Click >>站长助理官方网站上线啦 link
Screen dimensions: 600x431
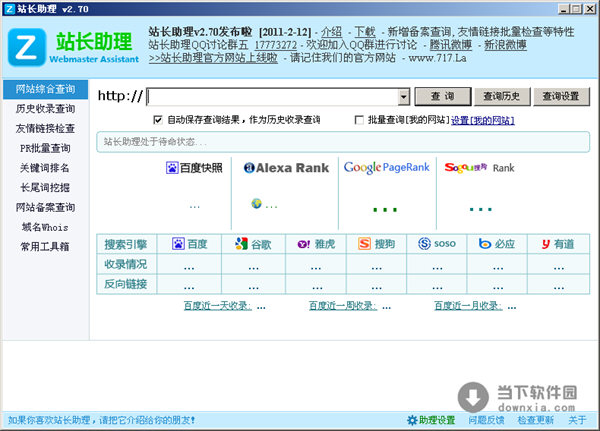(213, 58)
